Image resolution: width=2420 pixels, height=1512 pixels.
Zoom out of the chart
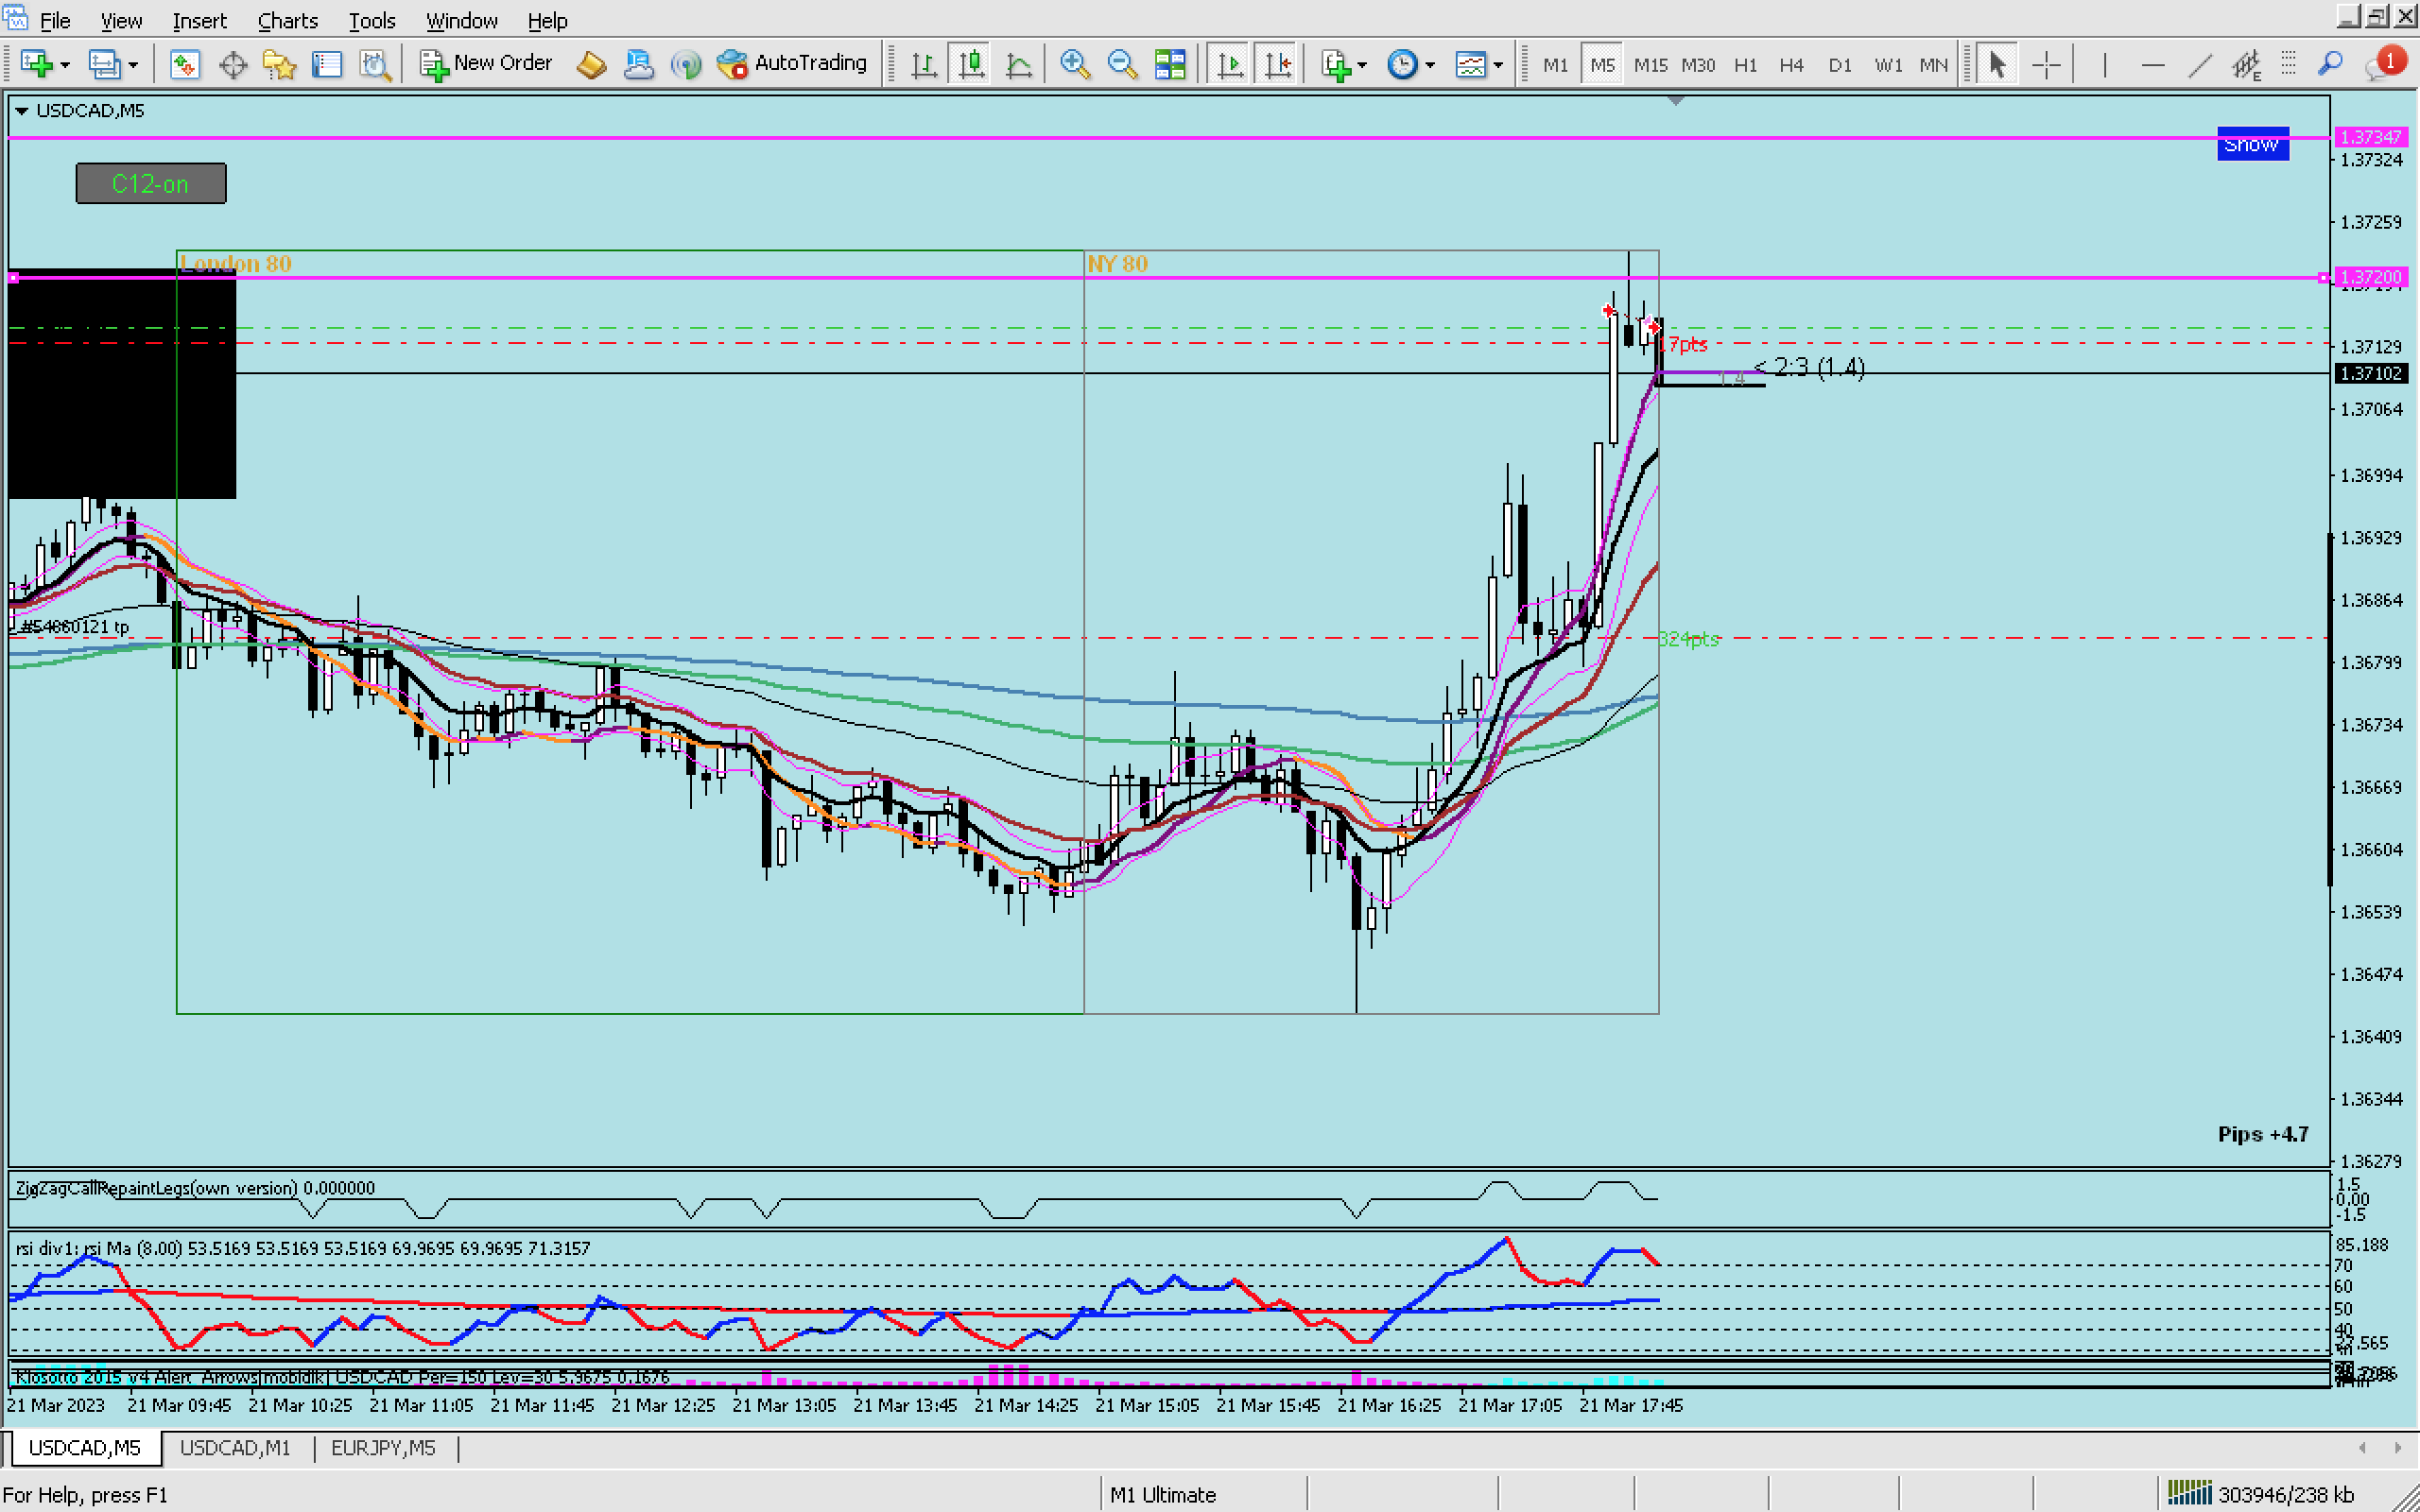click(1121, 64)
